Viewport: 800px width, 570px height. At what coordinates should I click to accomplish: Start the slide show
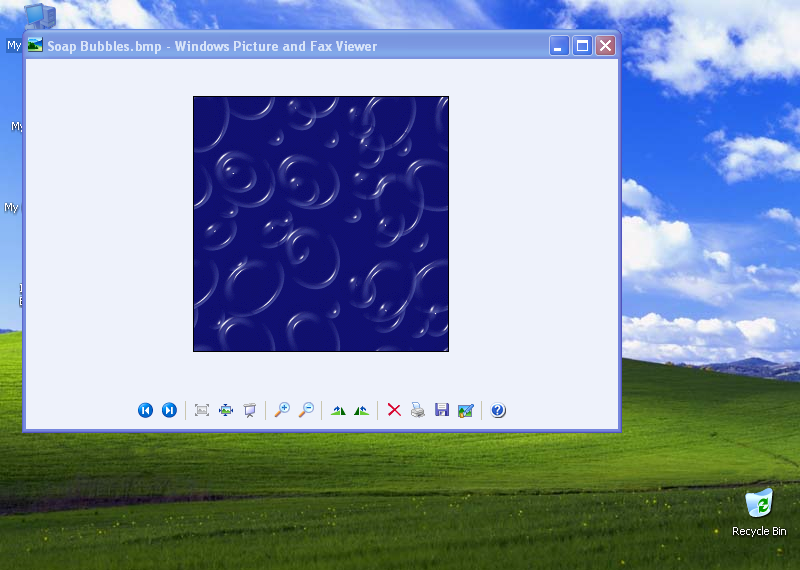click(x=249, y=410)
